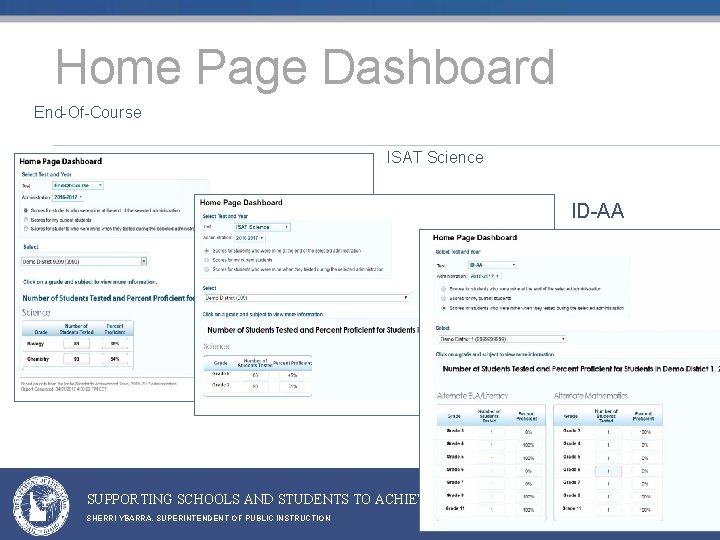Open the ID-AA Test dropdown
Viewport: 720px width, 540px height.
pos(492,265)
